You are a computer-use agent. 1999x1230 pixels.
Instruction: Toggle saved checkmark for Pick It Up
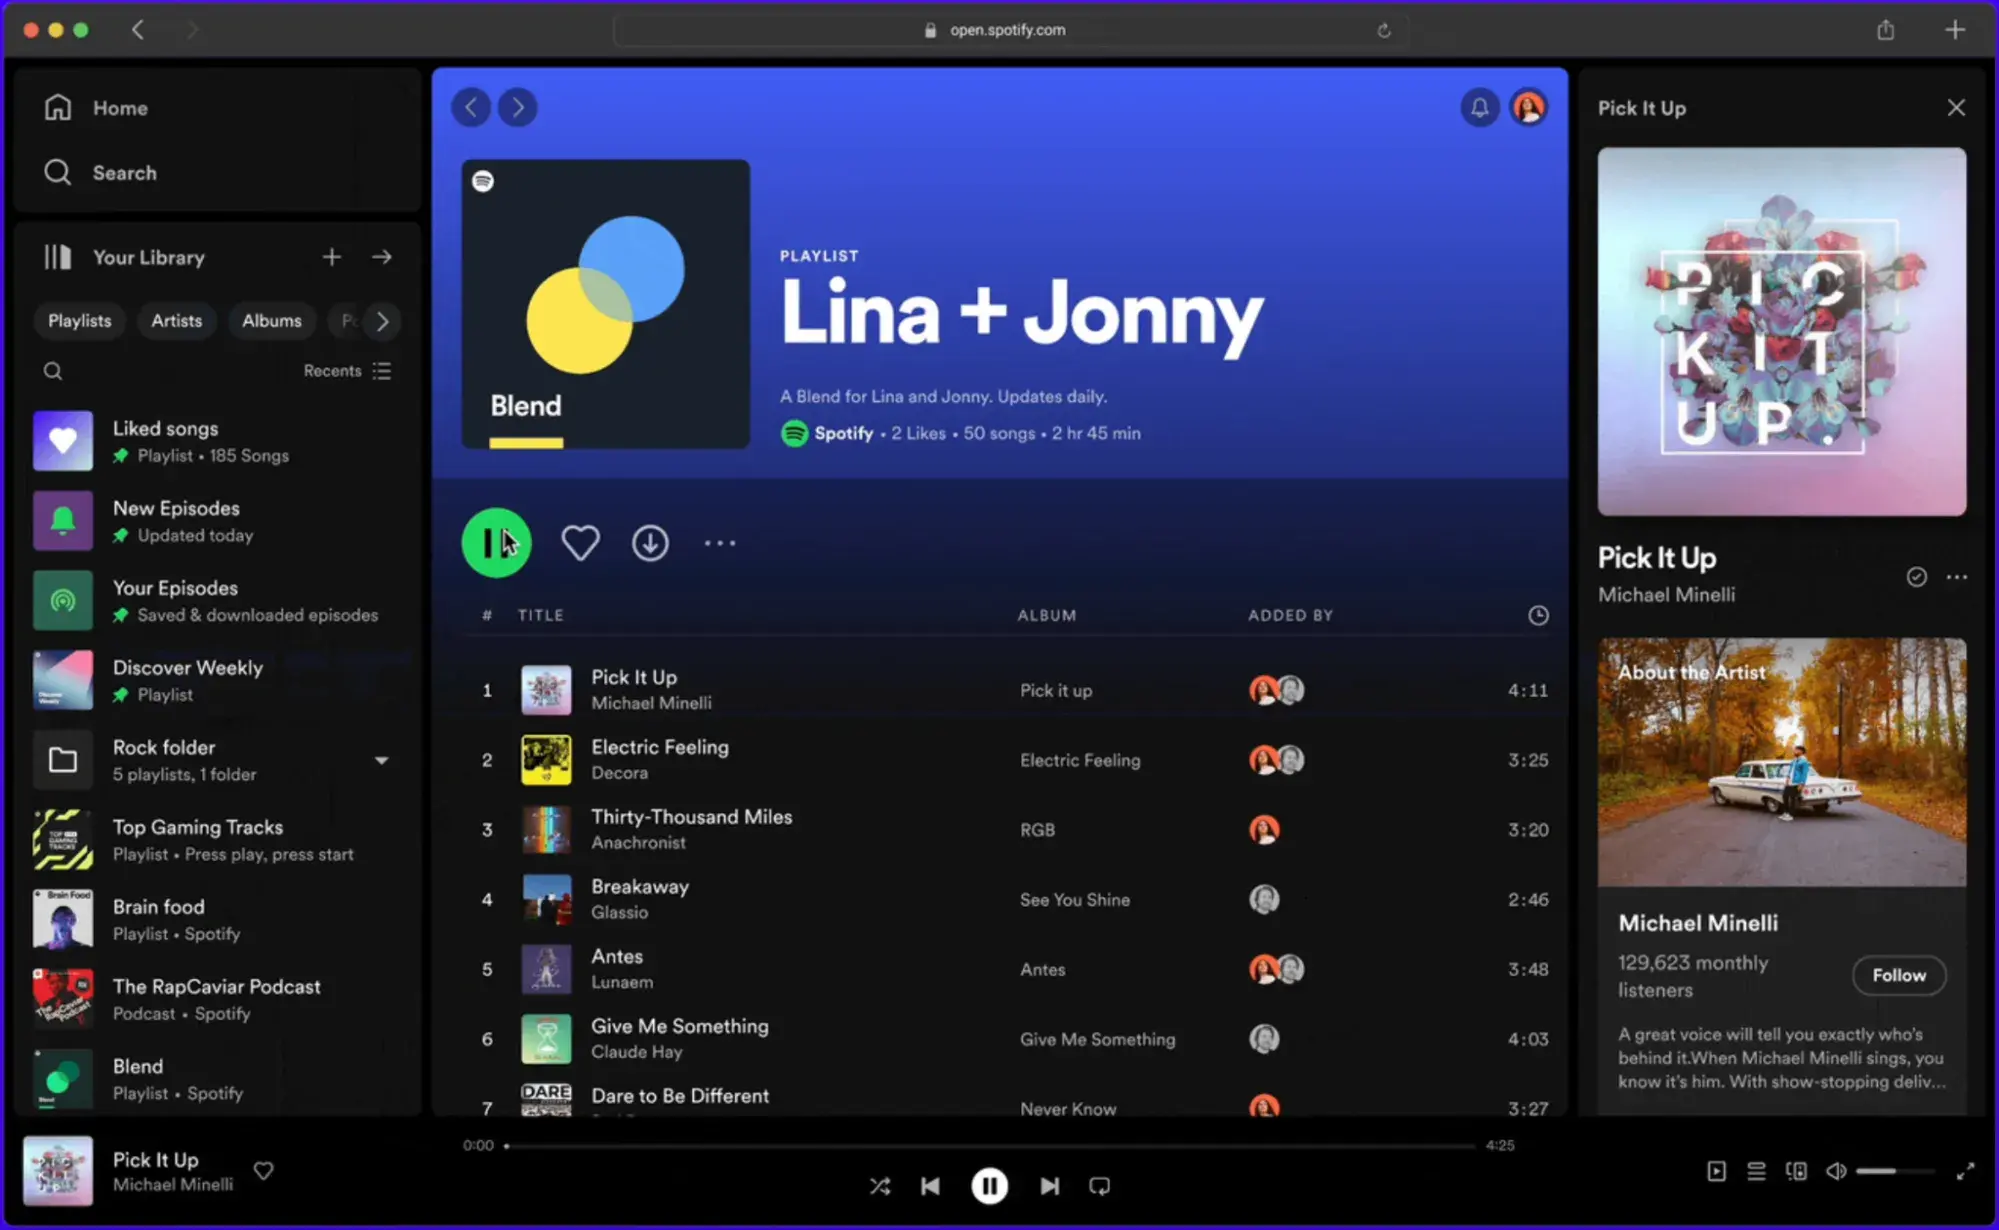[x=1916, y=577]
